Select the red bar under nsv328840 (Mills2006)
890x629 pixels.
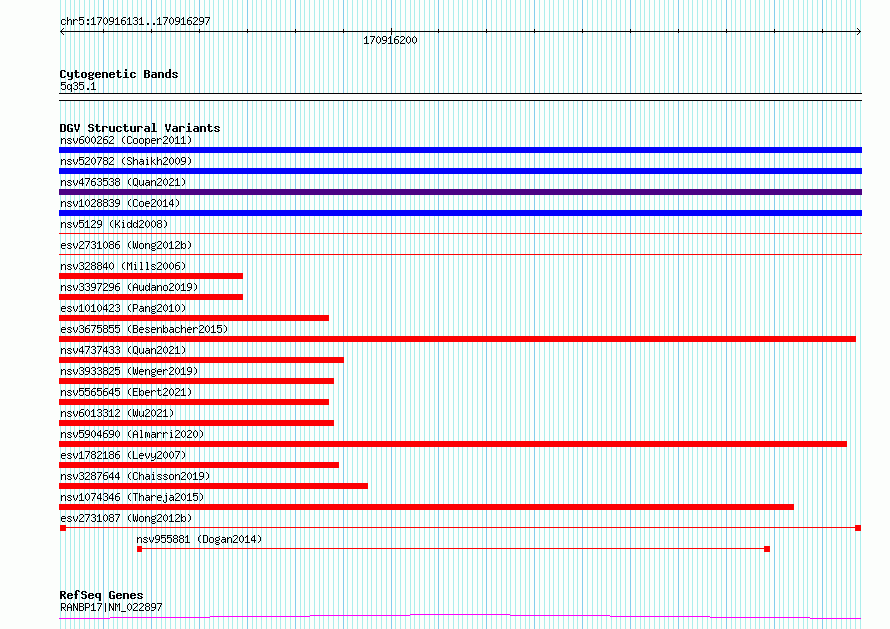point(151,276)
